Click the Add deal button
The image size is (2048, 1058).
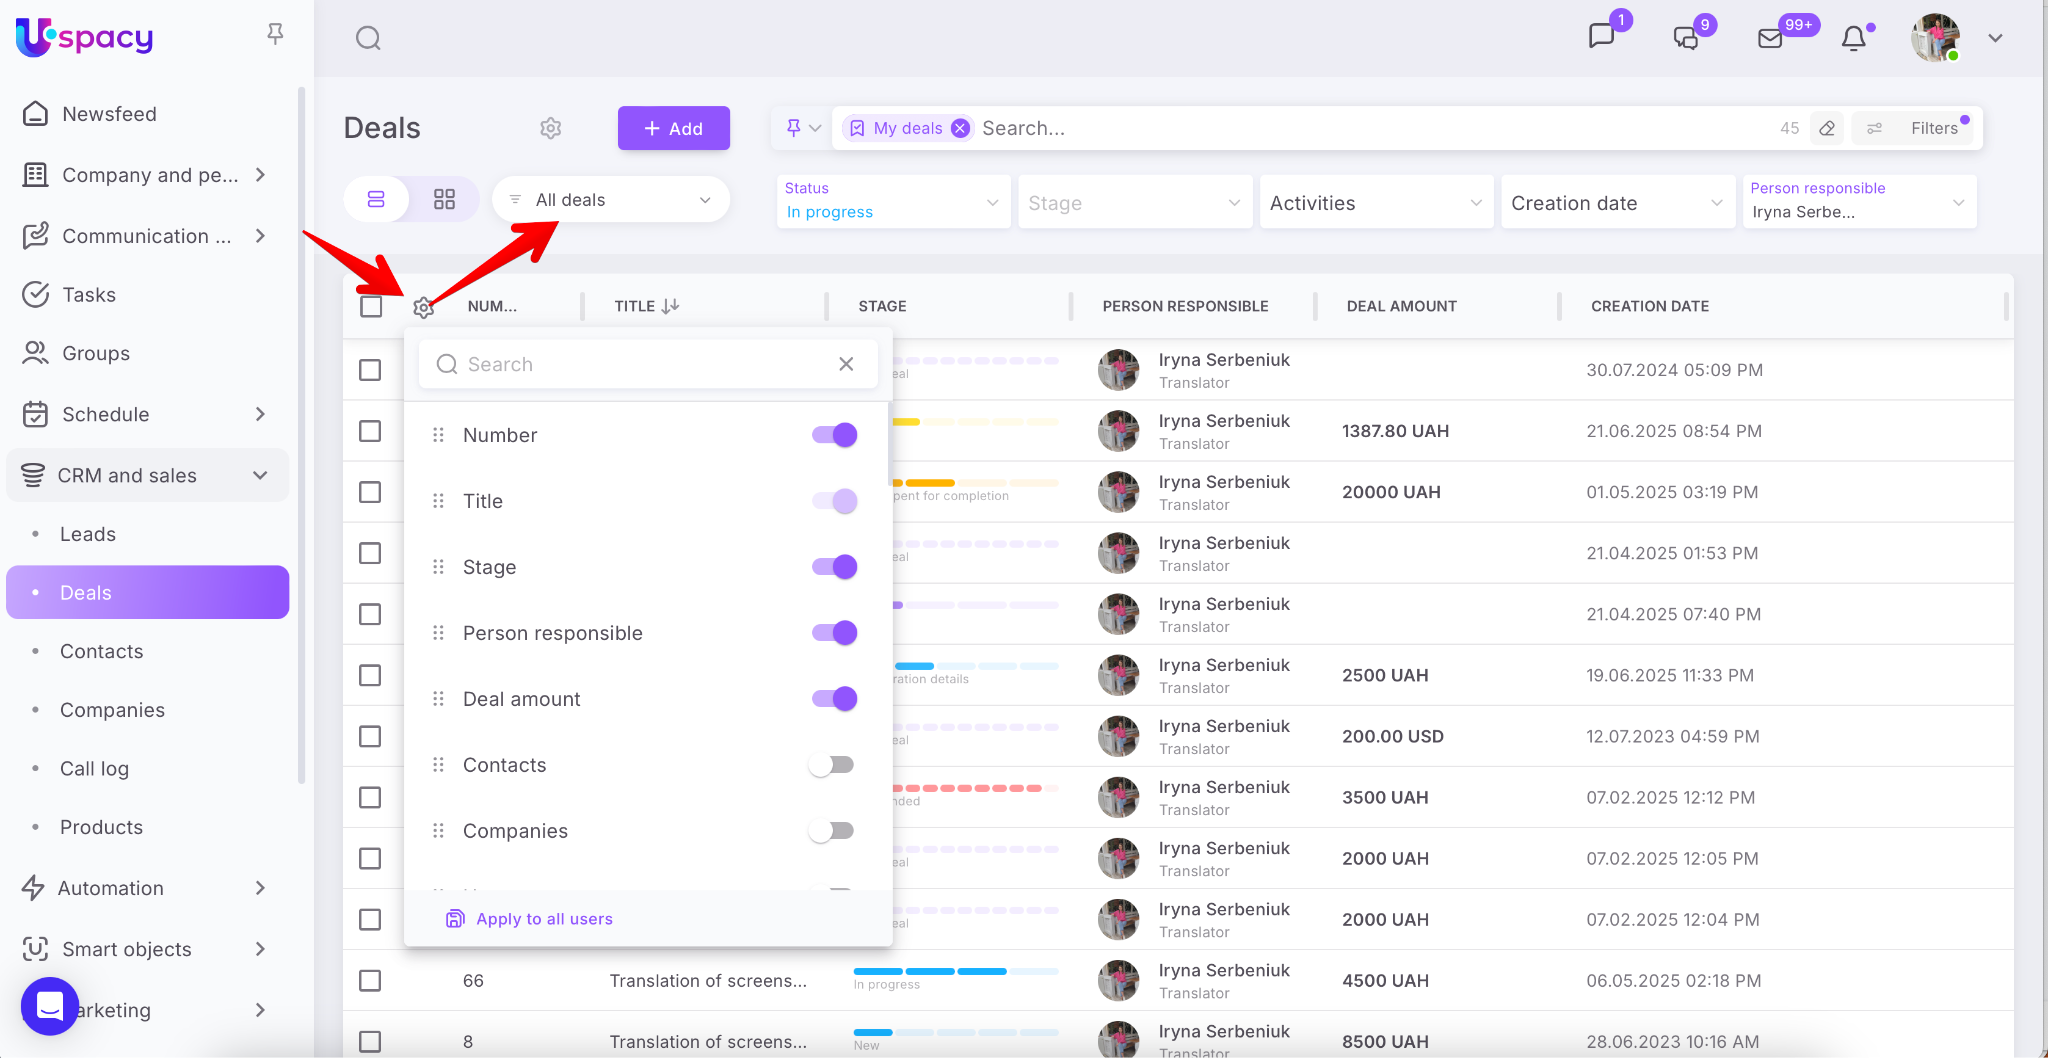coord(673,128)
